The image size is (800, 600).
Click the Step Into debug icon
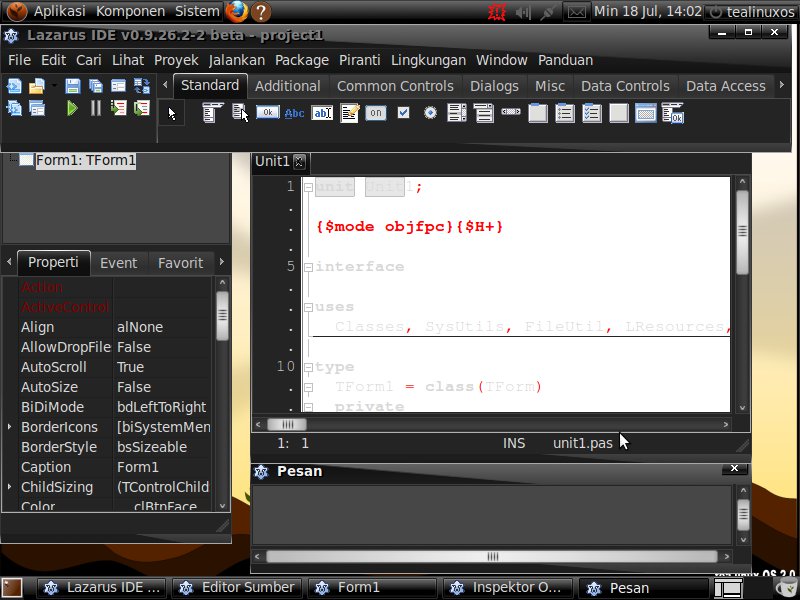tap(118, 108)
